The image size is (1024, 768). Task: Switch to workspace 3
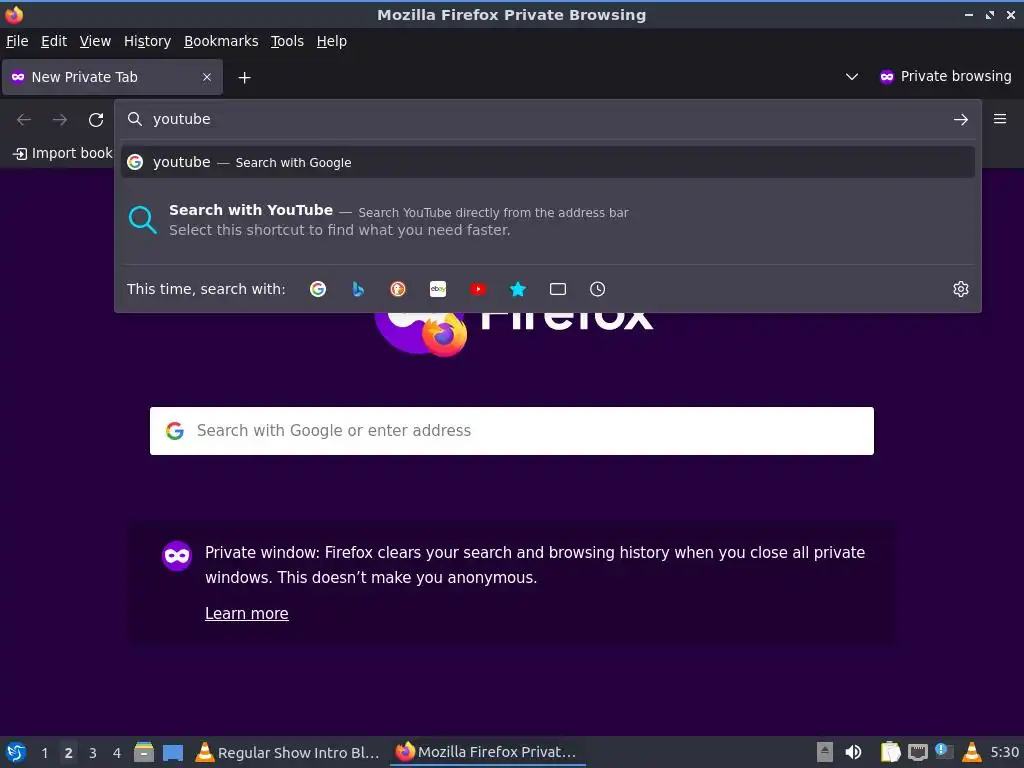coord(93,753)
